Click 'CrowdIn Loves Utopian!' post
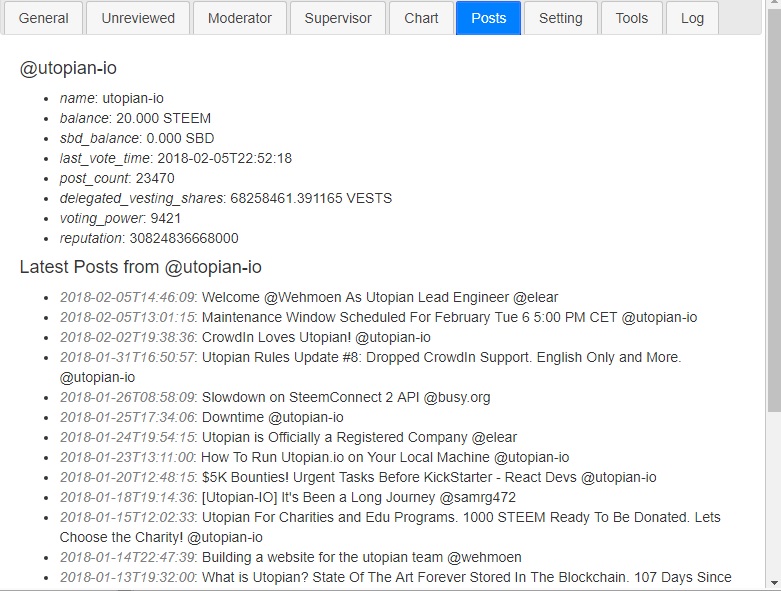 tap(245, 337)
